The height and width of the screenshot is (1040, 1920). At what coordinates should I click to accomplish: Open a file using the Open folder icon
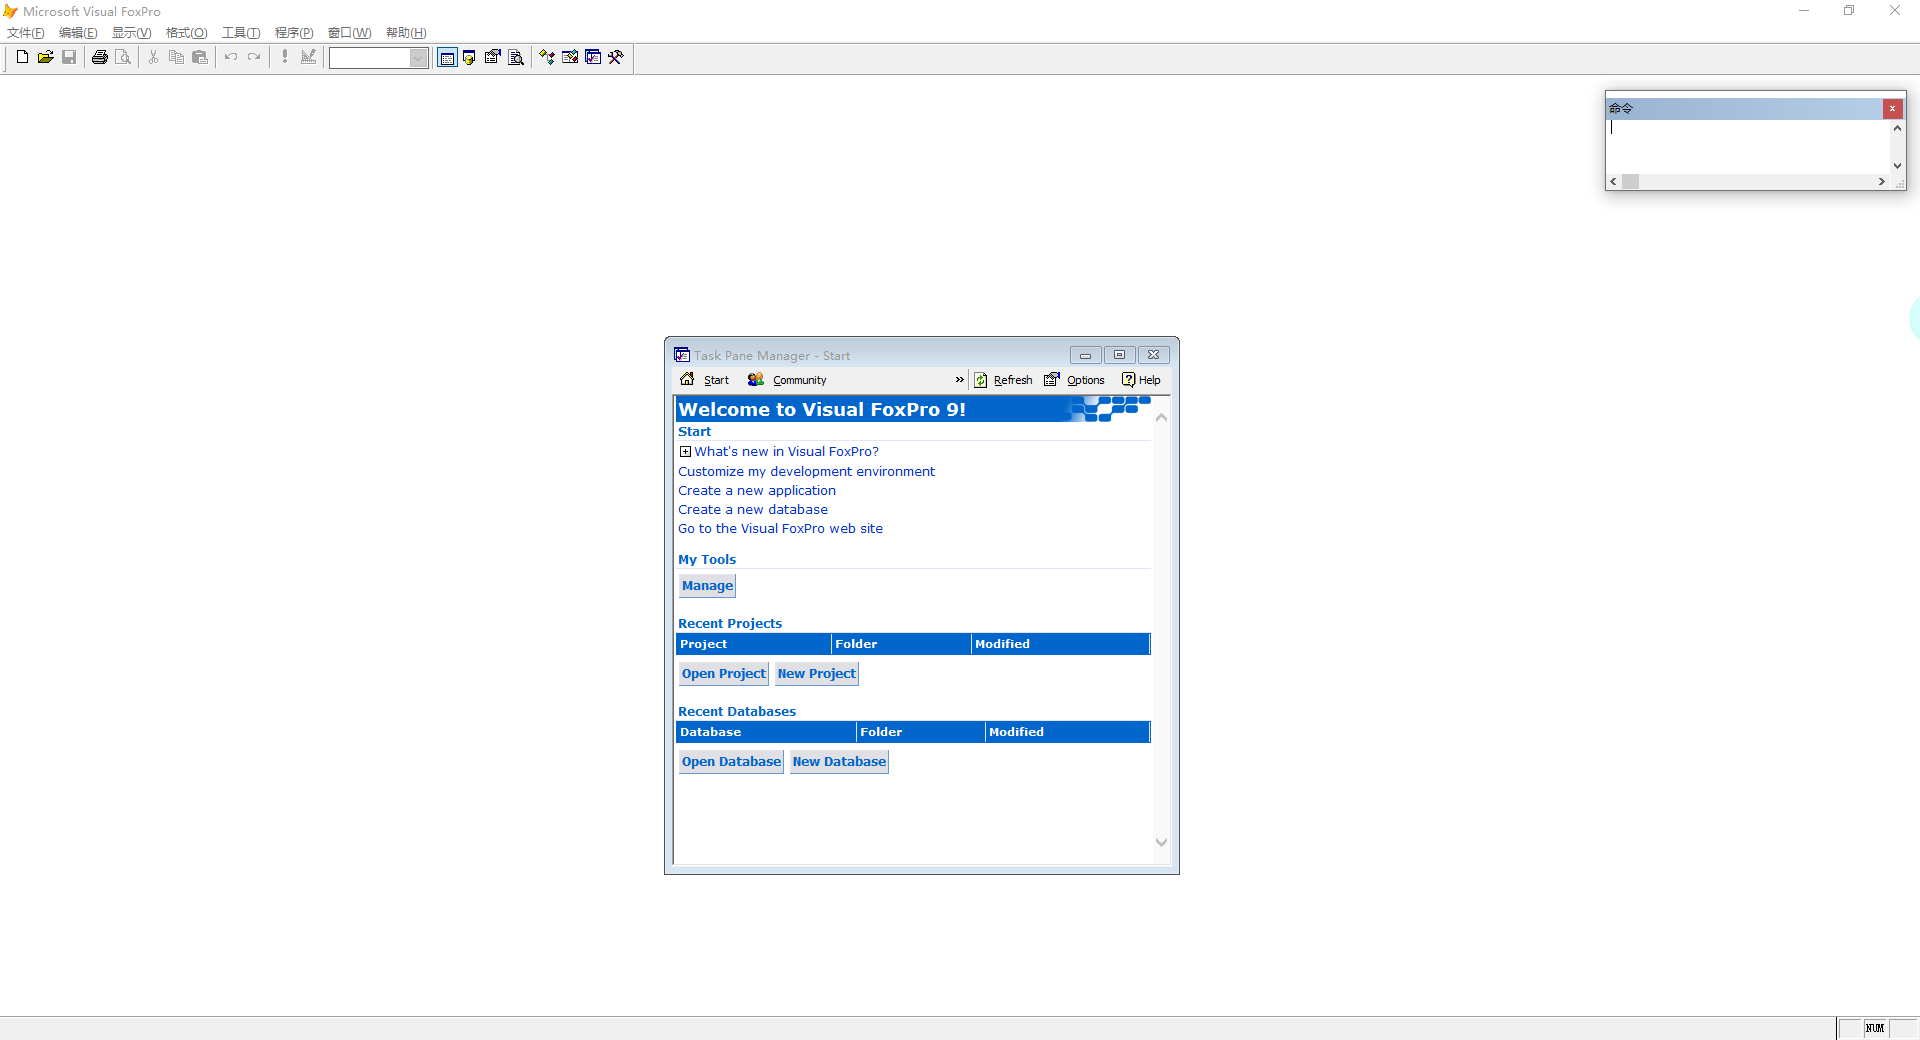coord(45,57)
